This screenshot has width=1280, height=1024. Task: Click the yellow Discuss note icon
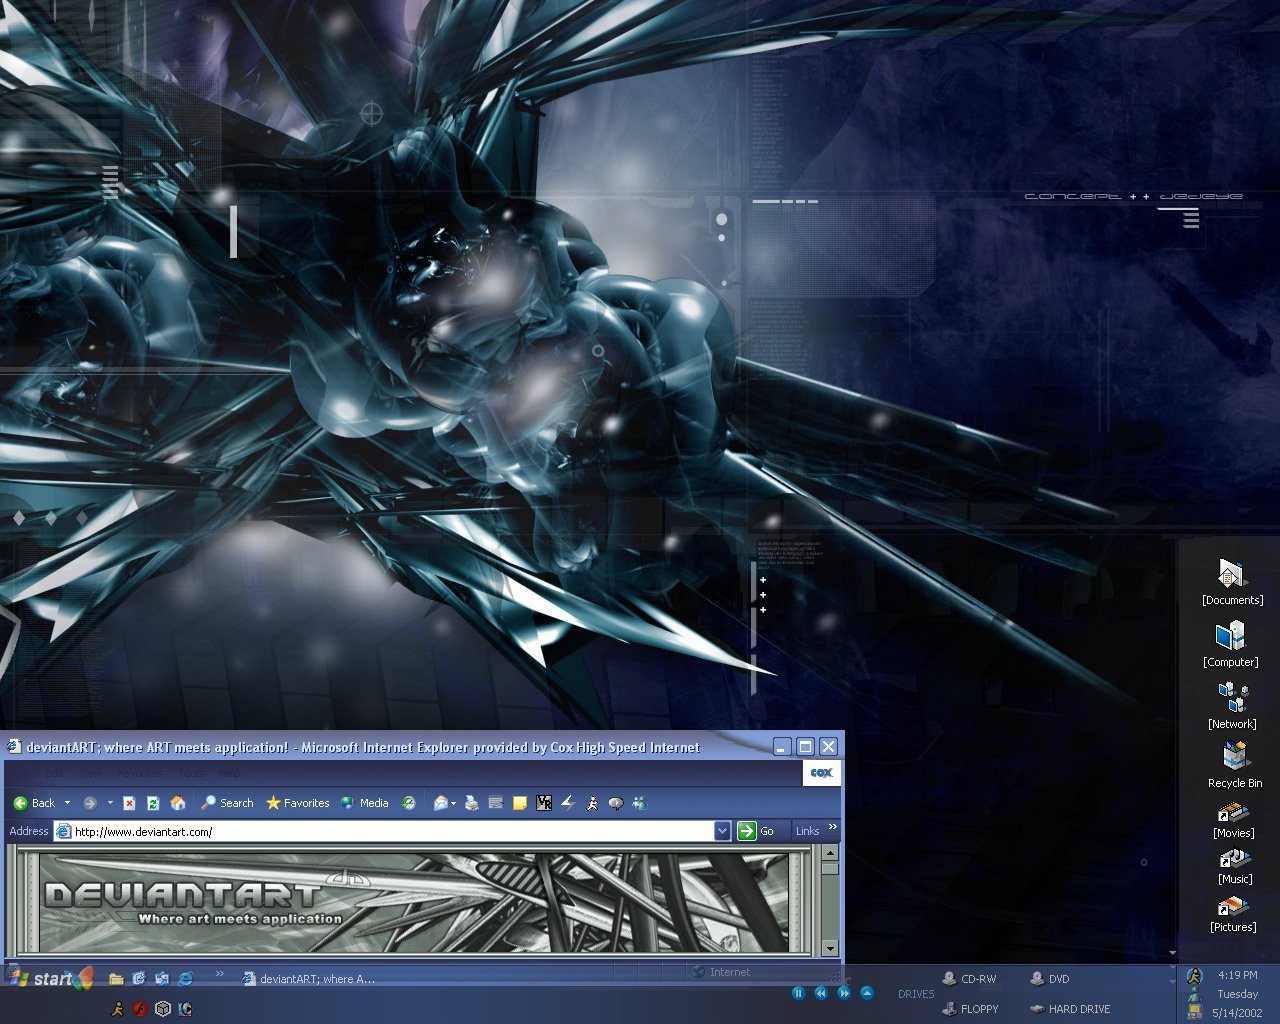[519, 803]
